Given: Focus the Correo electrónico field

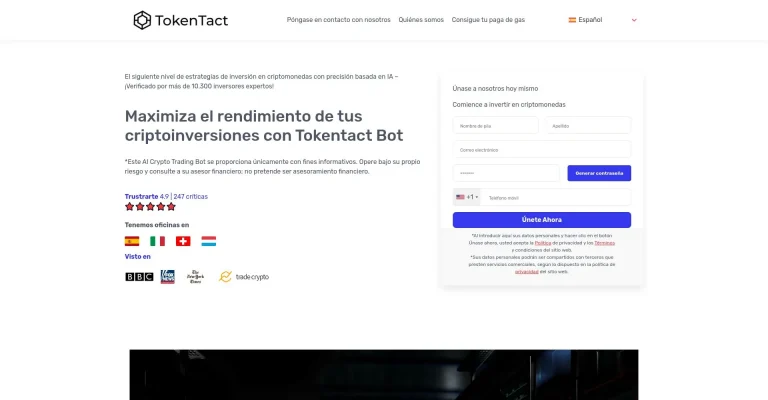Looking at the screenshot, I should point(542,150).
